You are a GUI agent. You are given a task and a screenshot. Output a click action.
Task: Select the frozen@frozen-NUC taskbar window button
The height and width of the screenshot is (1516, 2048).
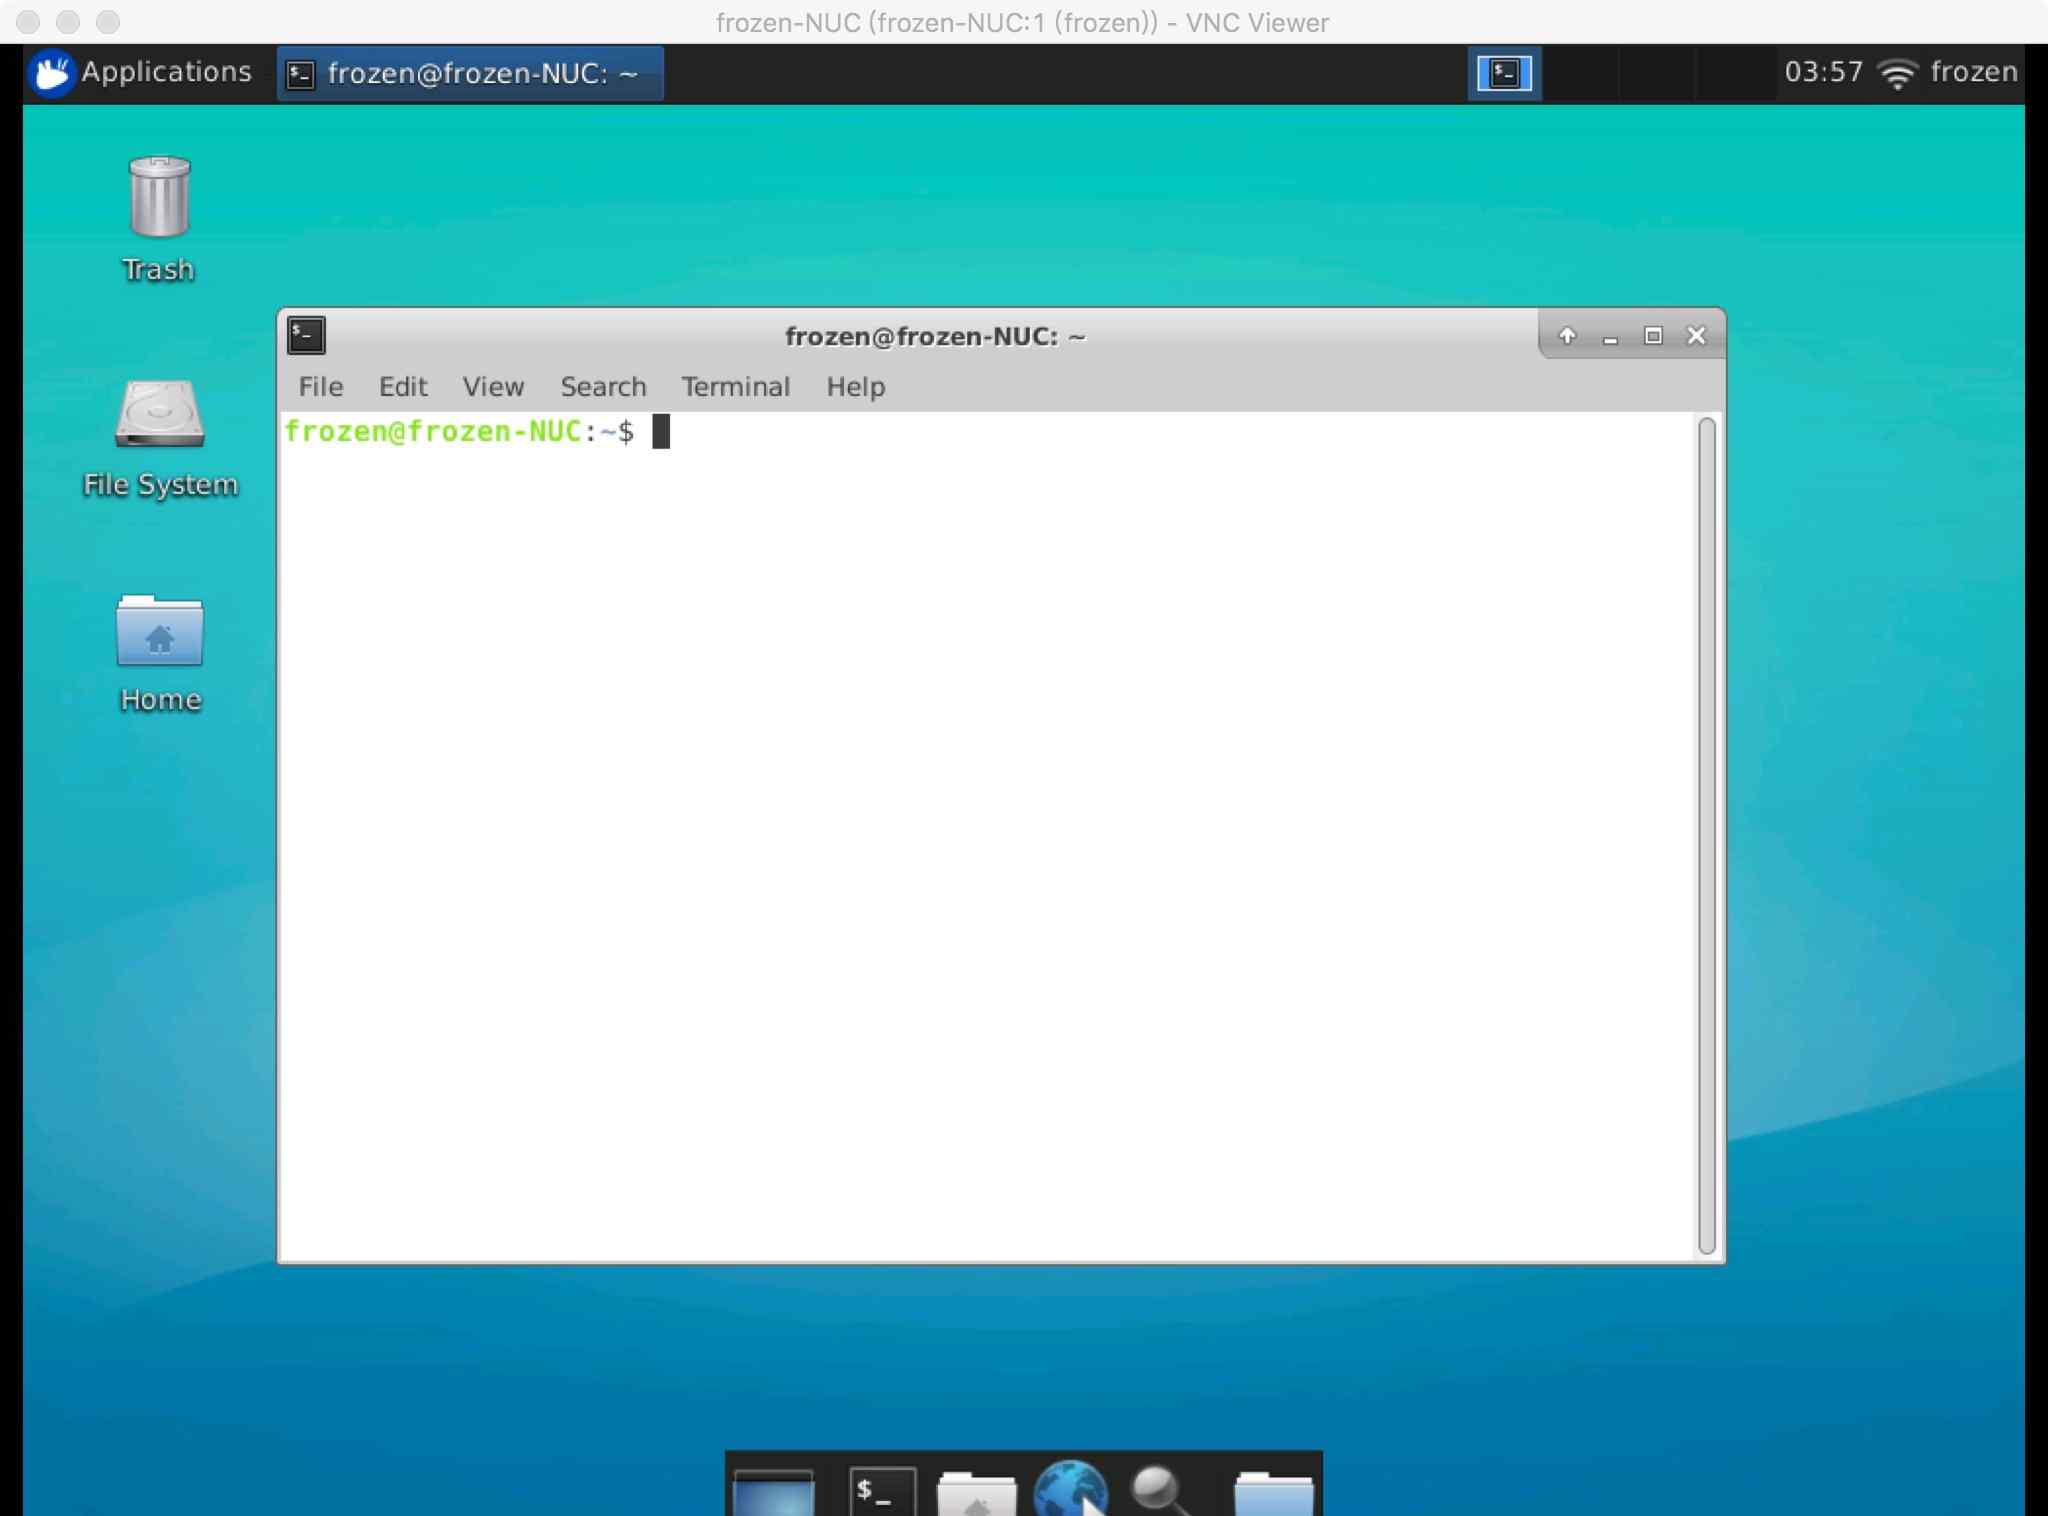coord(469,73)
